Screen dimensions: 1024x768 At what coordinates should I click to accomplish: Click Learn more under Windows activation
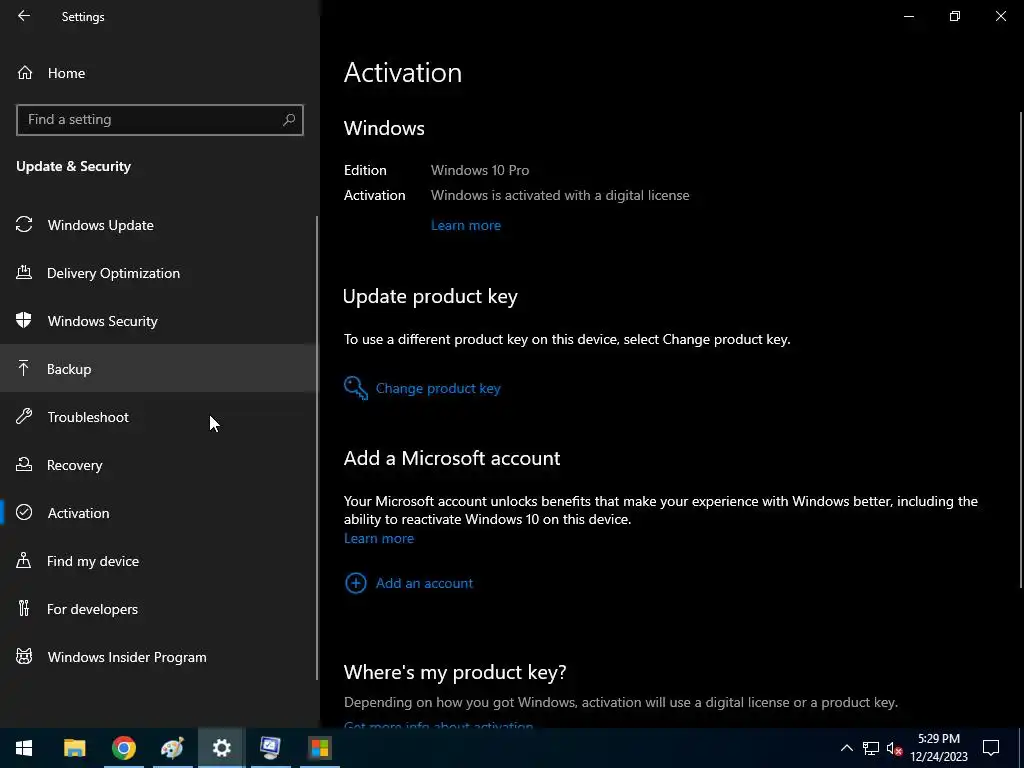466,225
